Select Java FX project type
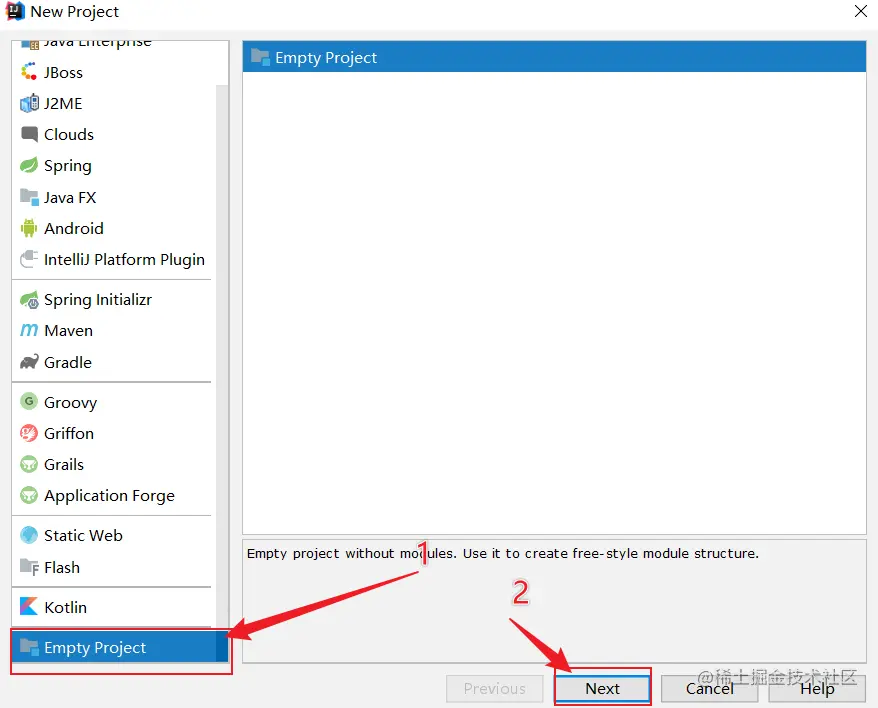Screen dimensions: 878x708 (x=114, y=197)
